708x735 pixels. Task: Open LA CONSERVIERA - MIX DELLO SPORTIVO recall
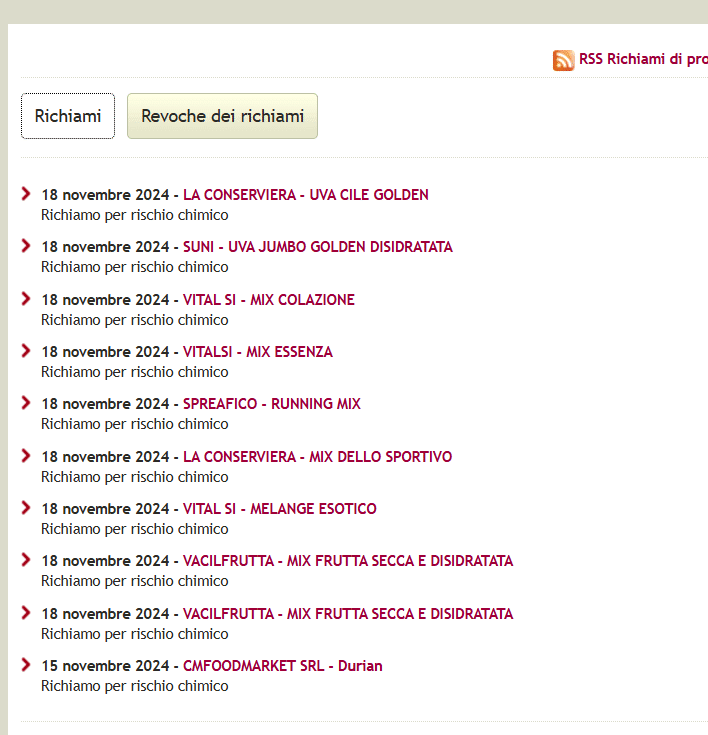pos(317,457)
